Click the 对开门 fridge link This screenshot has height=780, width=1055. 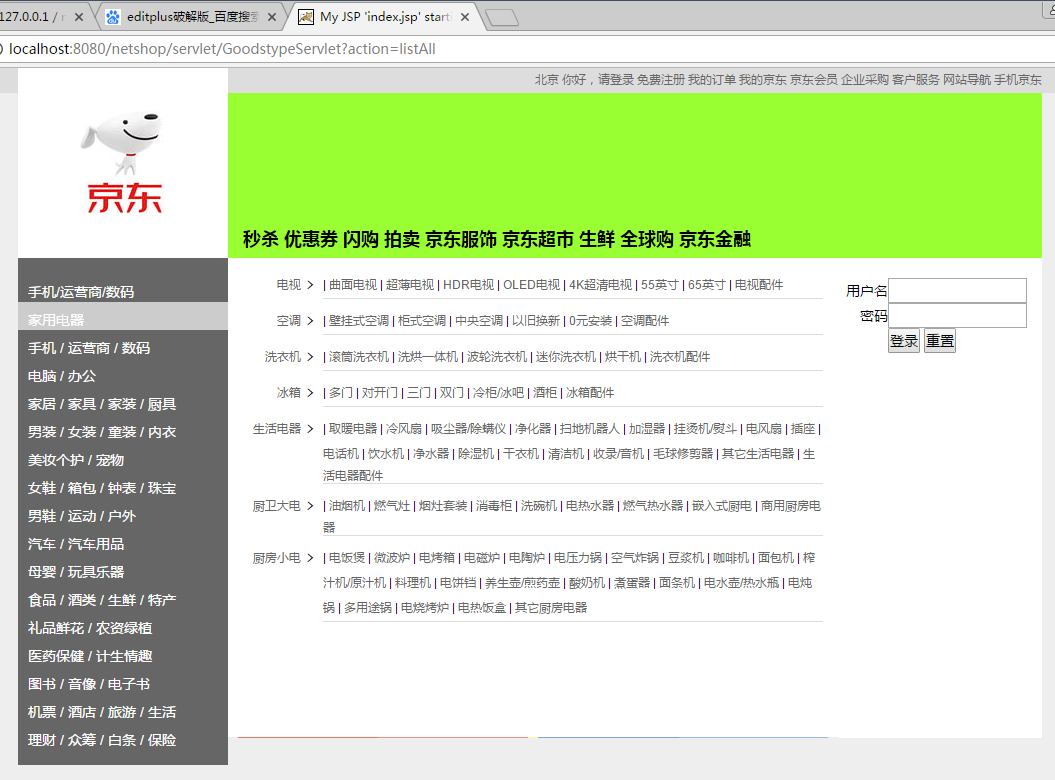[x=379, y=393]
